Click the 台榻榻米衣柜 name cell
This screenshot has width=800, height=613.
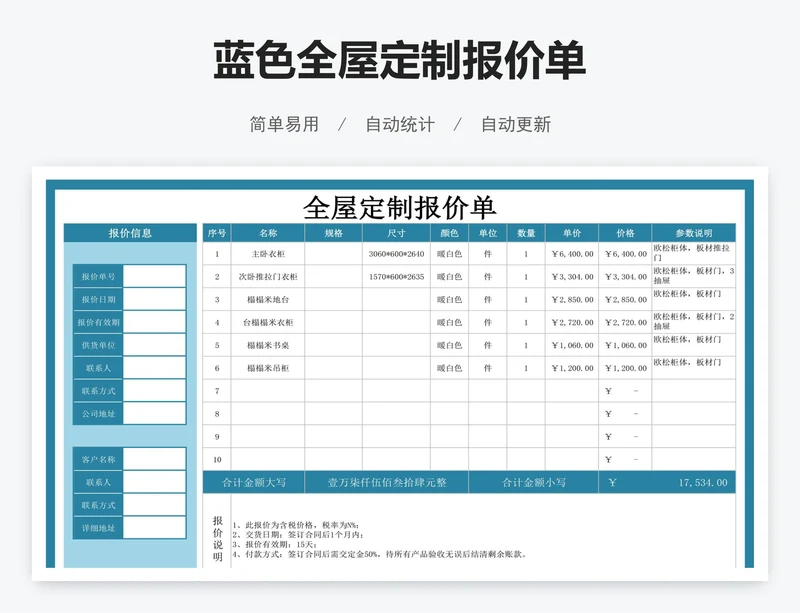(268, 323)
